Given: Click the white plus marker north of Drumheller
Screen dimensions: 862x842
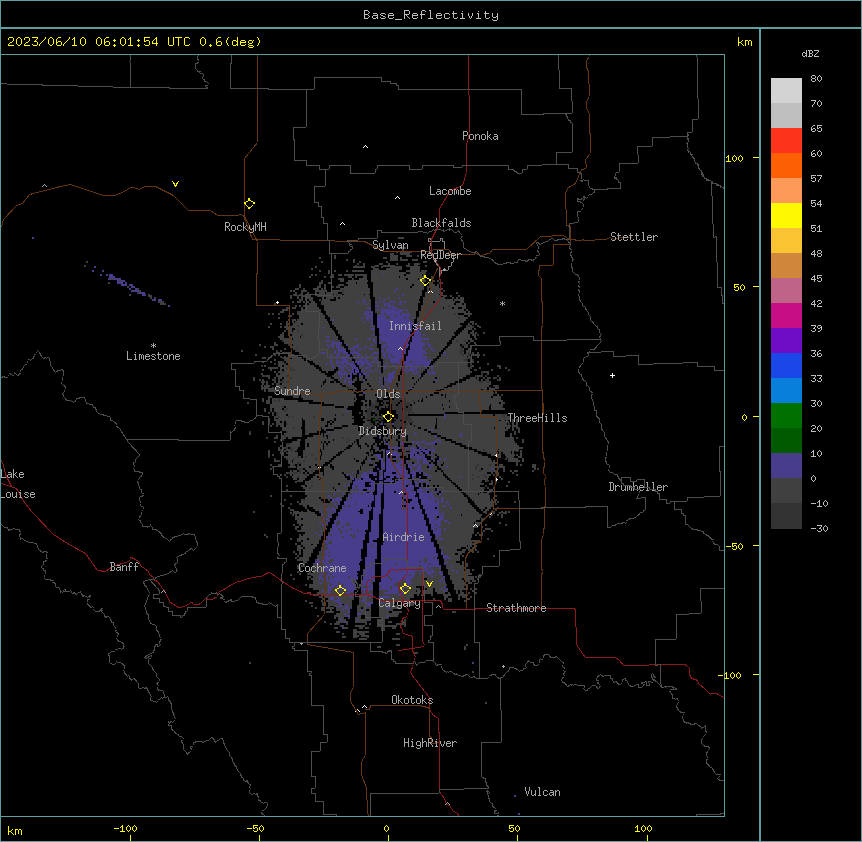Looking at the screenshot, I should pyautogui.click(x=612, y=375).
